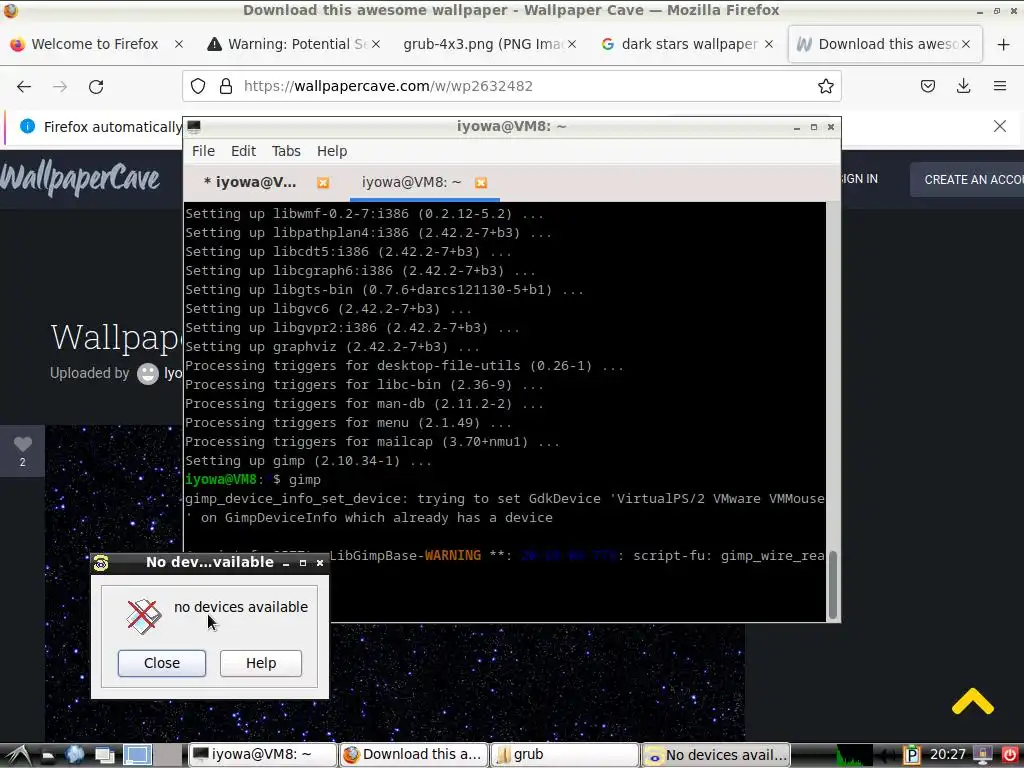
Task: Open the terminal Tabs menu
Action: pyautogui.click(x=286, y=151)
